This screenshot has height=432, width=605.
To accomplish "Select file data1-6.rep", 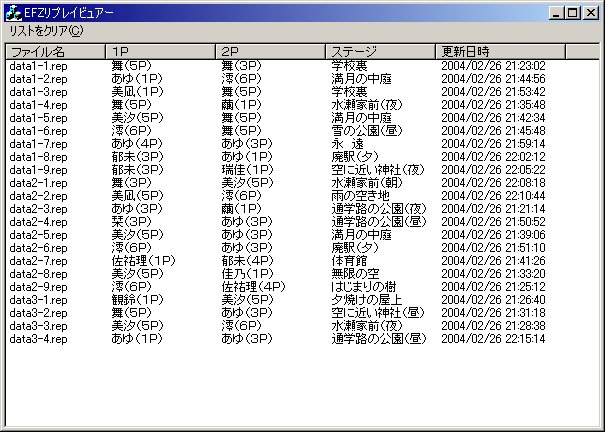I will tap(38, 131).
